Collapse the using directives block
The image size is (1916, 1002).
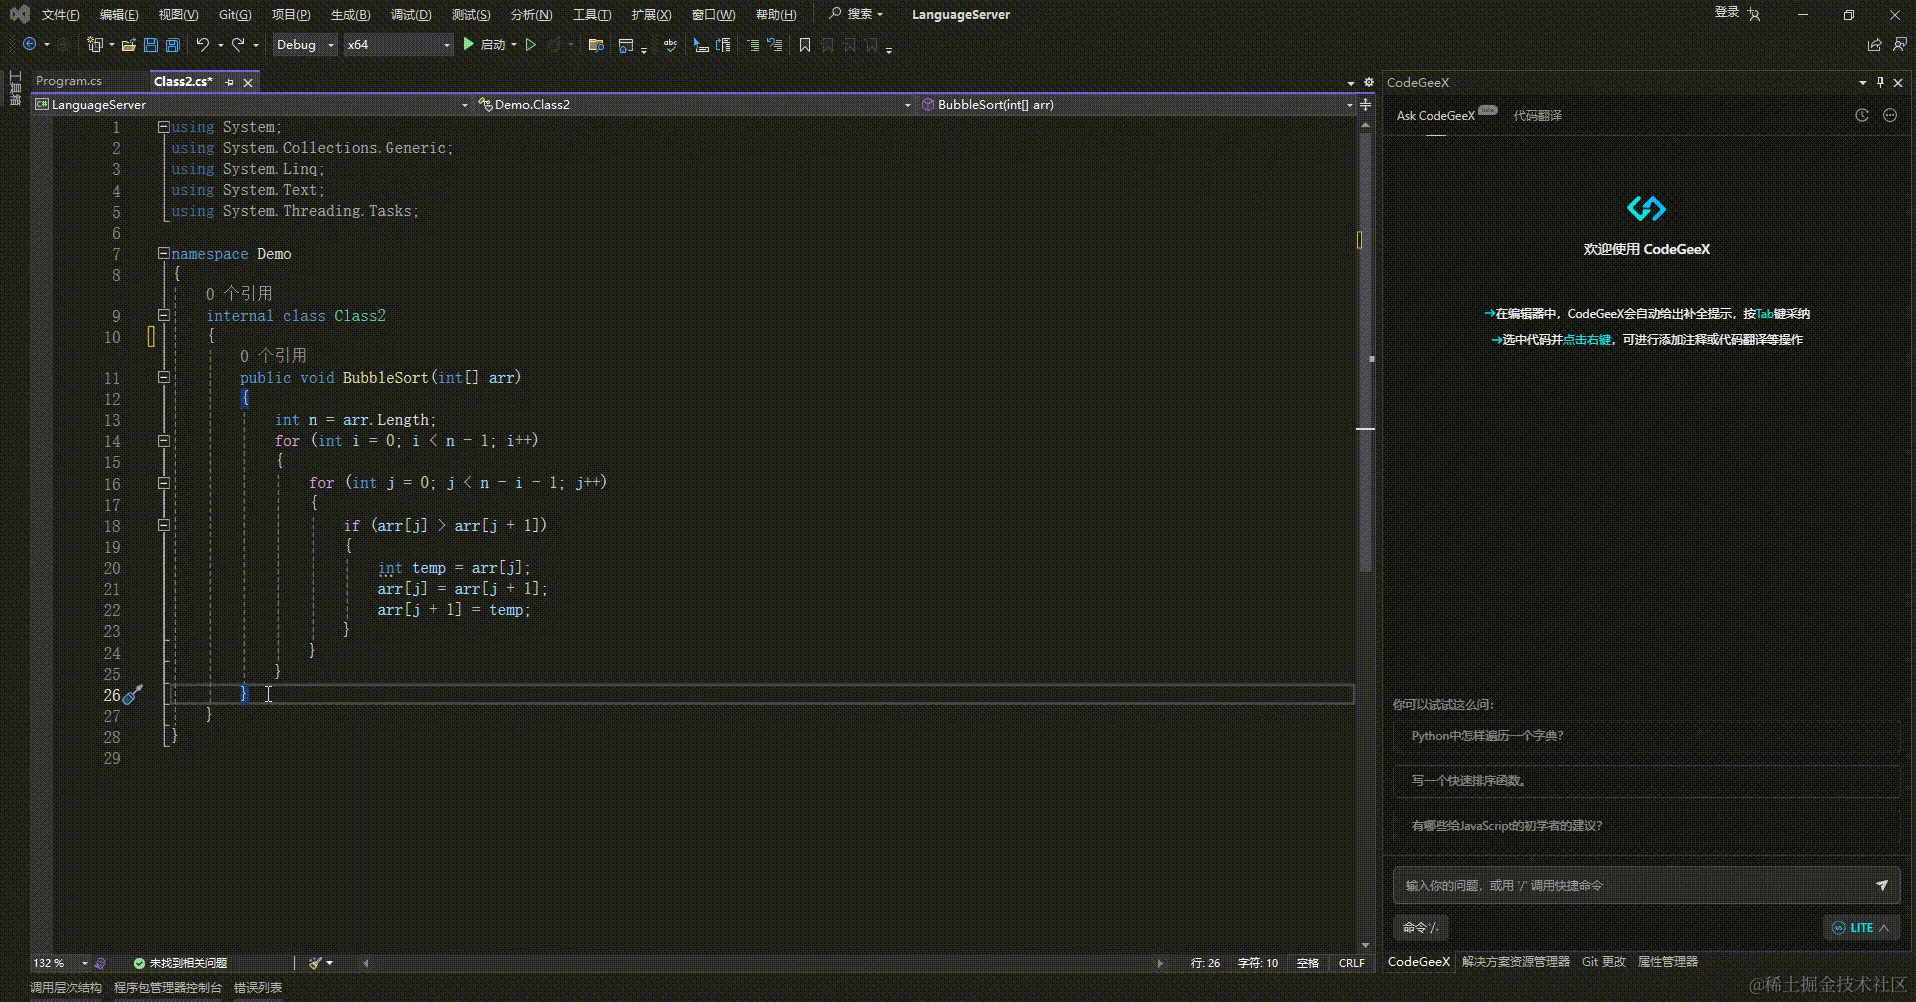(163, 127)
